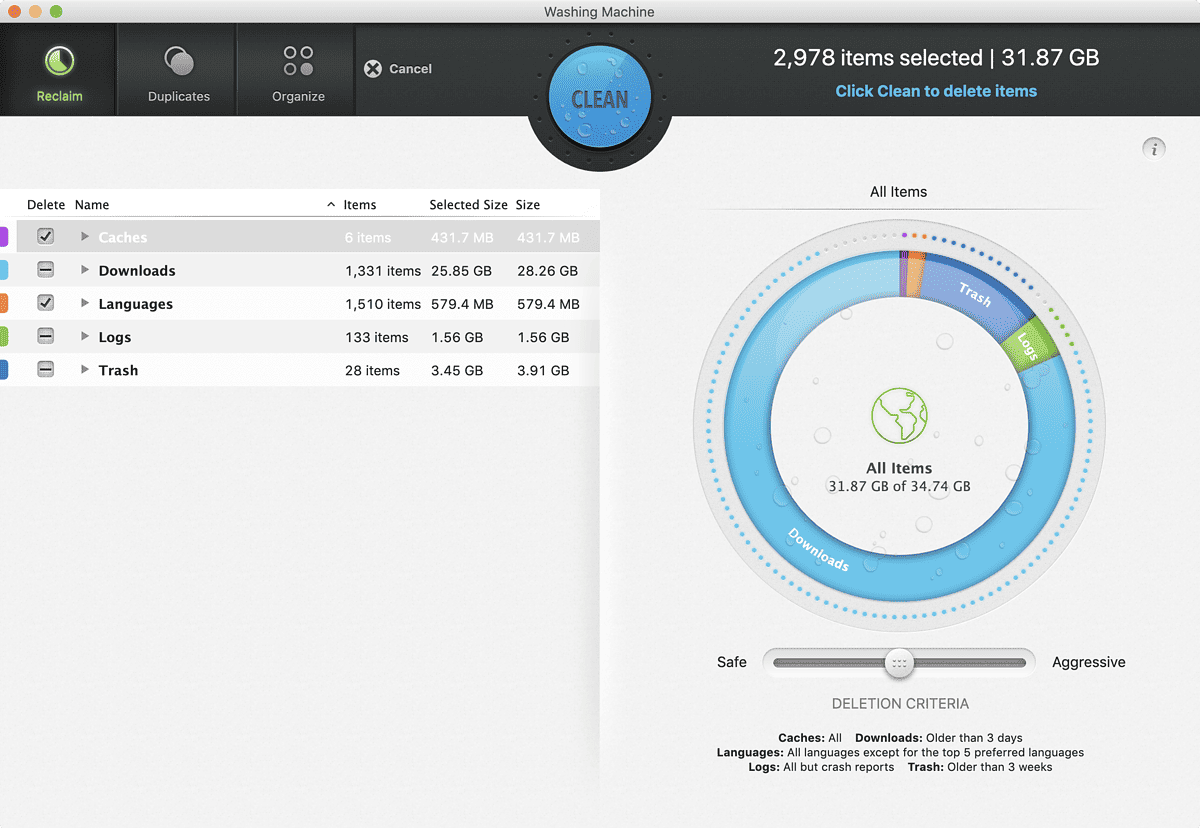Expand the Downloads row

coord(85,270)
